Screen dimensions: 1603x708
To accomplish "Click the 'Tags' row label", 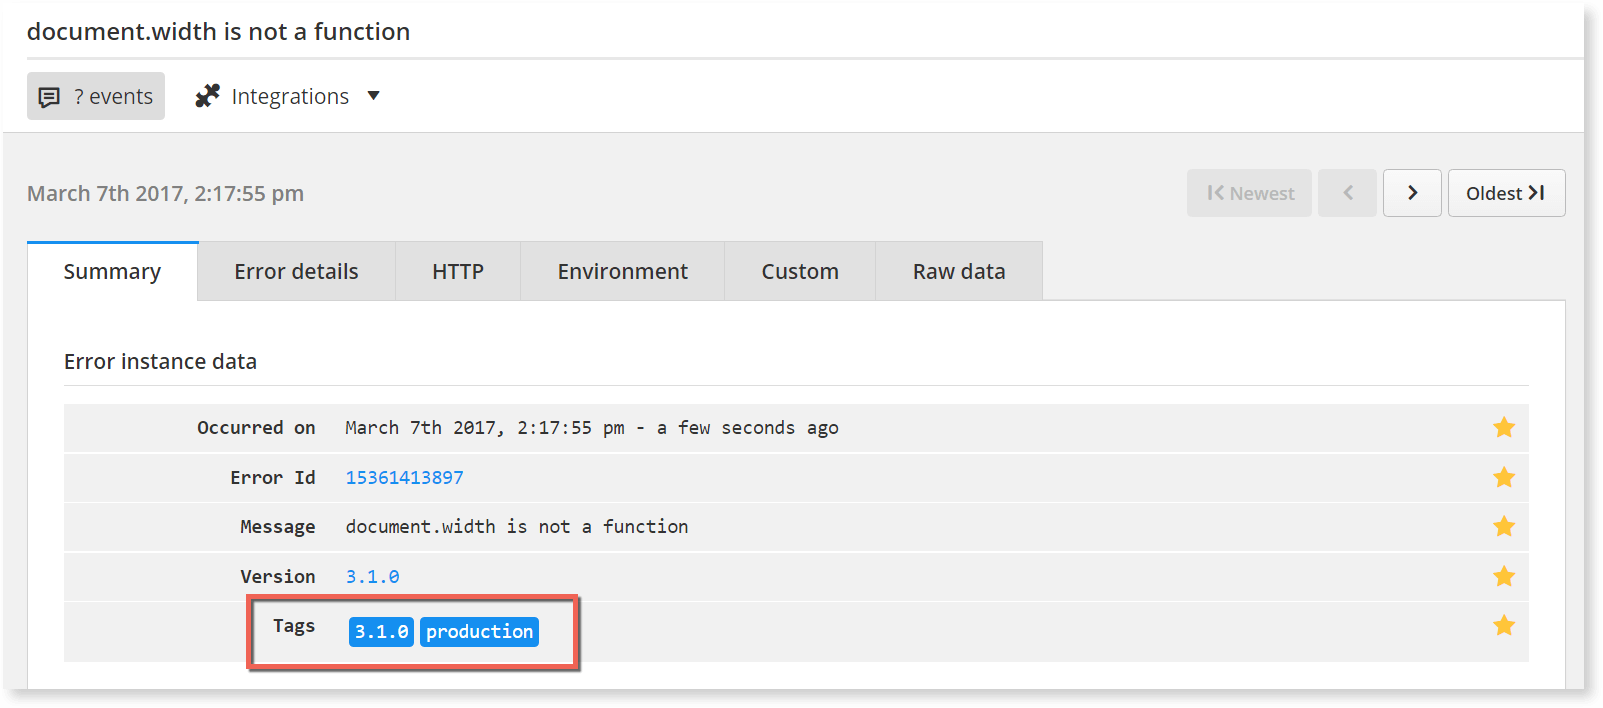I will coord(294,626).
